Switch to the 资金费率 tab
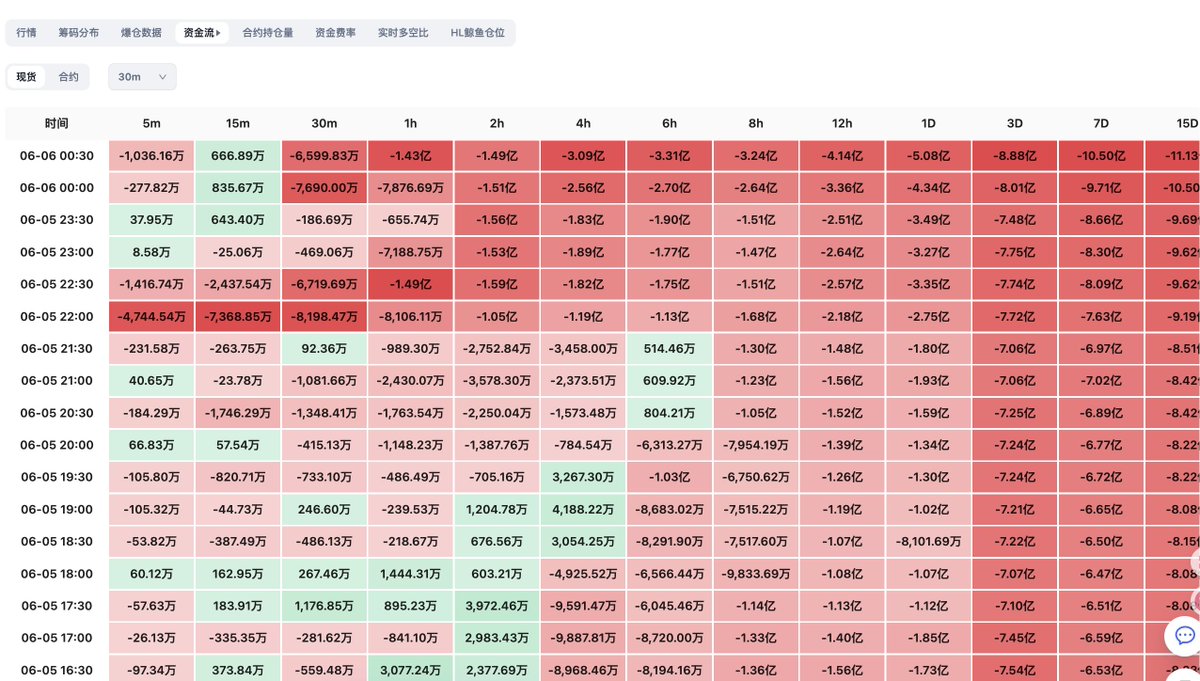Screen dimensions: 1200x681 [x=335, y=33]
